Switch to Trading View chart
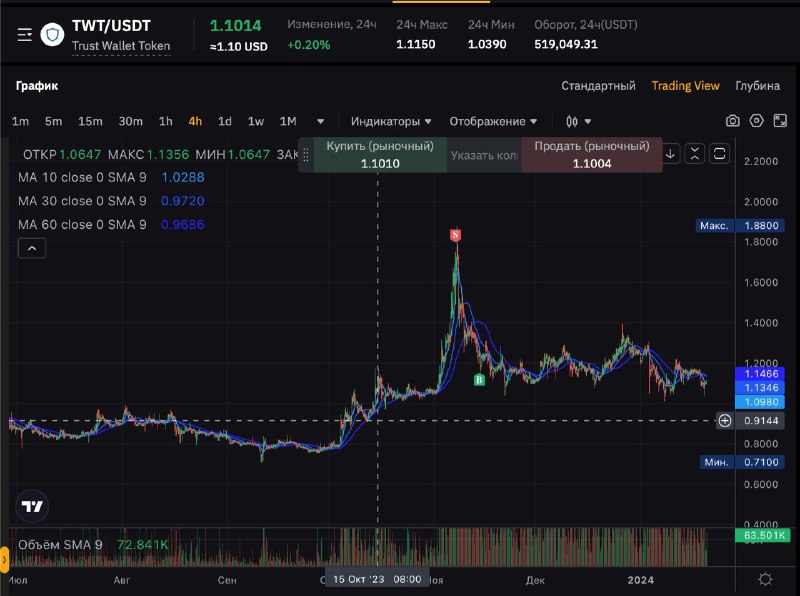The image size is (800, 596). point(685,86)
